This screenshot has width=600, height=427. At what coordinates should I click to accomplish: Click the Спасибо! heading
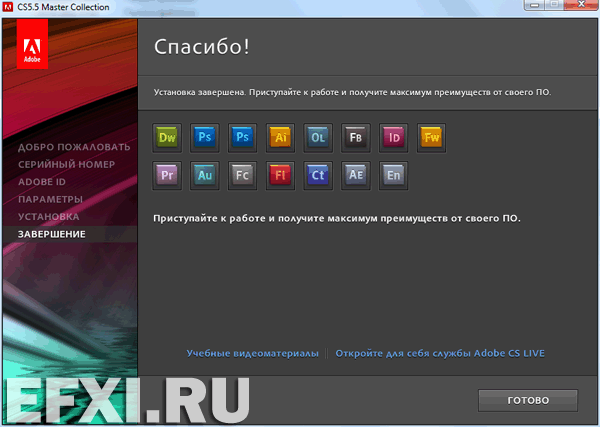pyautogui.click(x=202, y=47)
